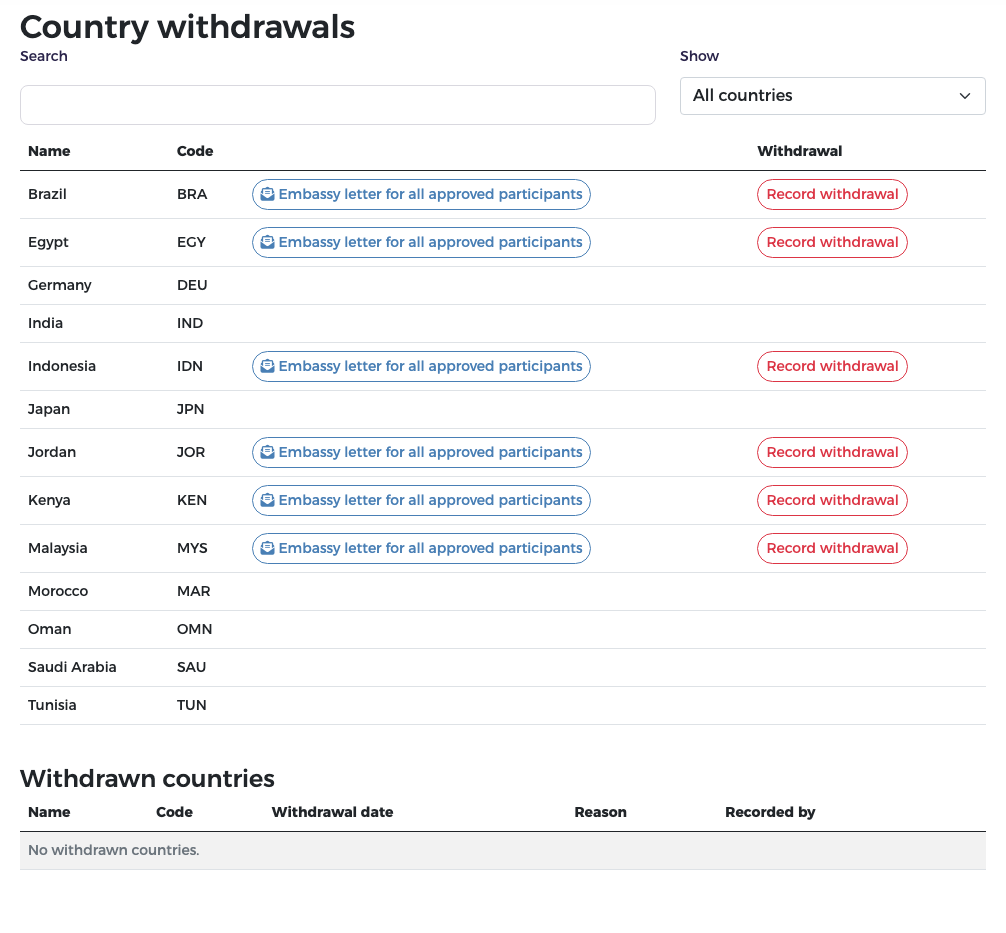Click the Jordan country name
Screen dimensions: 1006x933
click(52, 452)
